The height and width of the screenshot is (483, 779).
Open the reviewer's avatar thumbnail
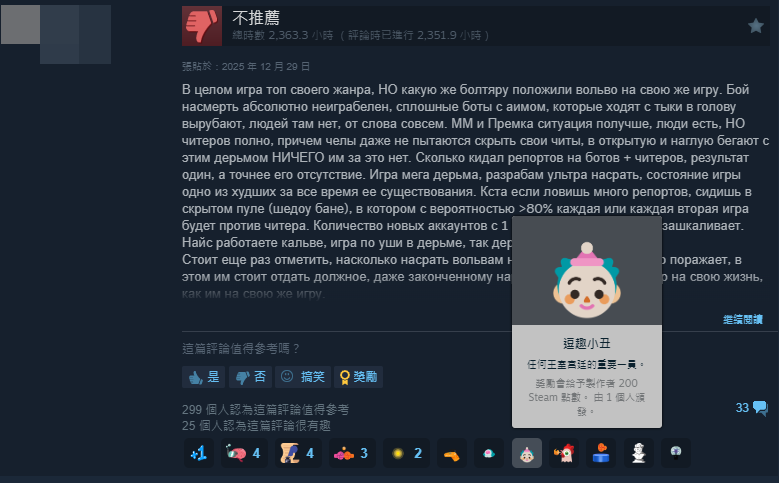click(56, 34)
